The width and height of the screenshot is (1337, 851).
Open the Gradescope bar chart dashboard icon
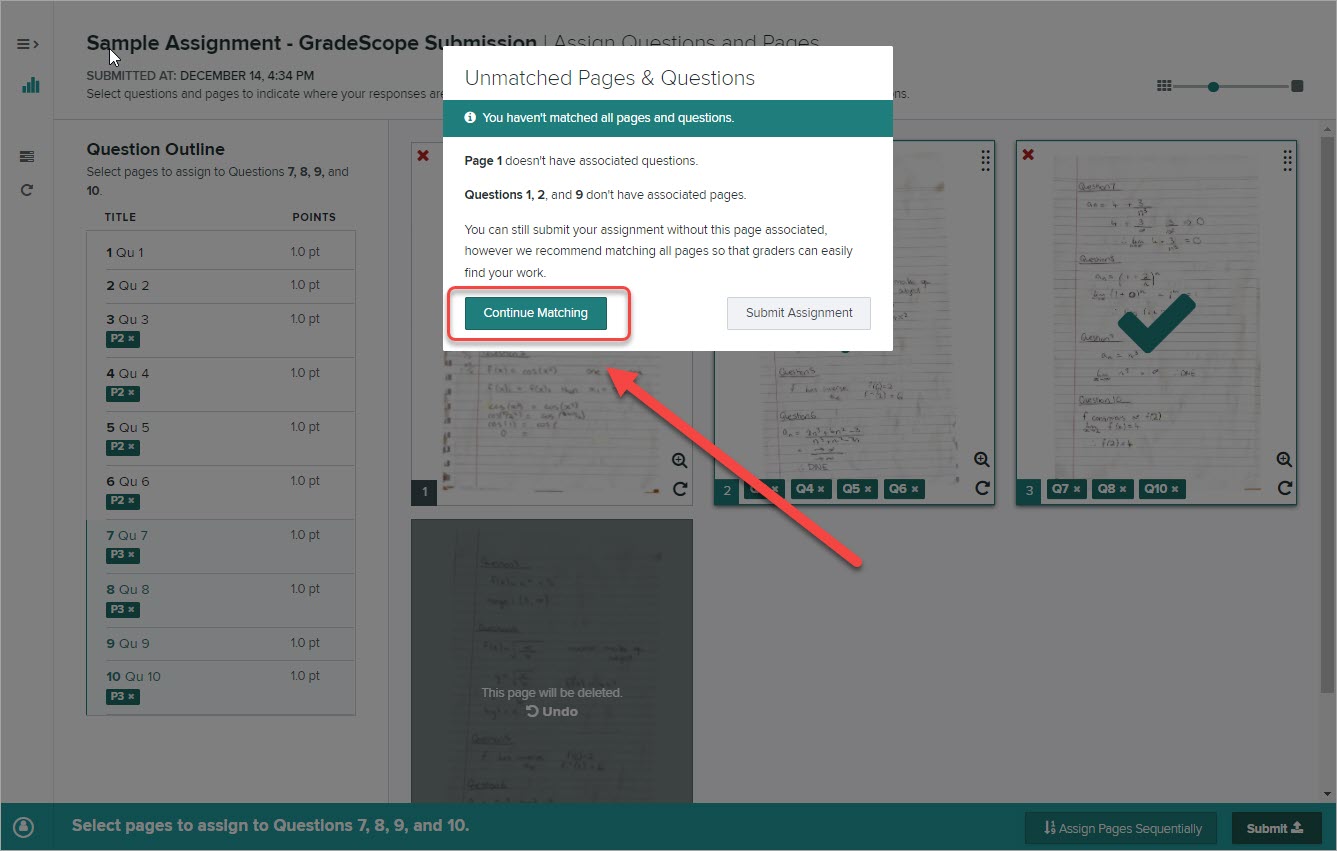[31, 85]
